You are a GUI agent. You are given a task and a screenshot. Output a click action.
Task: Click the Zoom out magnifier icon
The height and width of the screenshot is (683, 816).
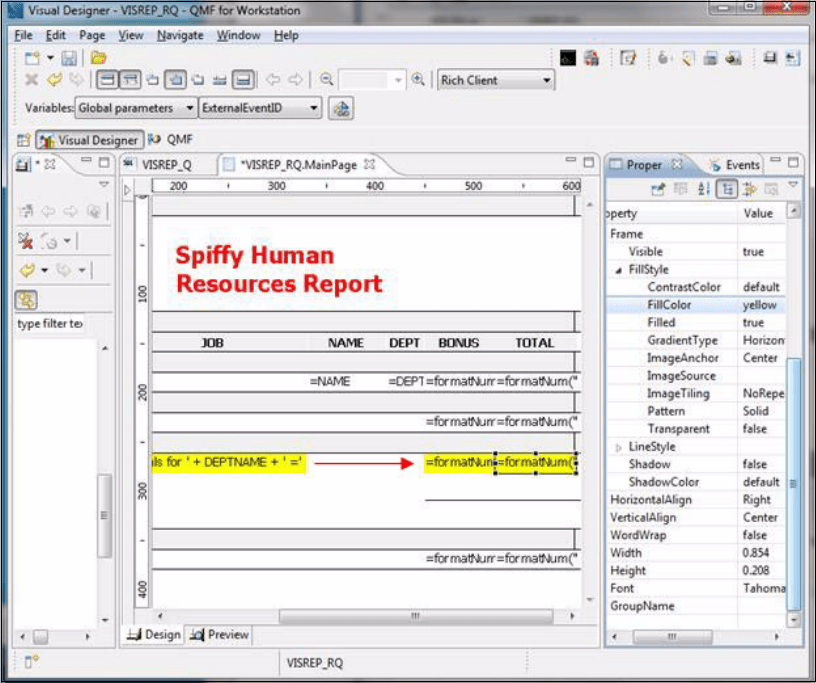pos(326,80)
